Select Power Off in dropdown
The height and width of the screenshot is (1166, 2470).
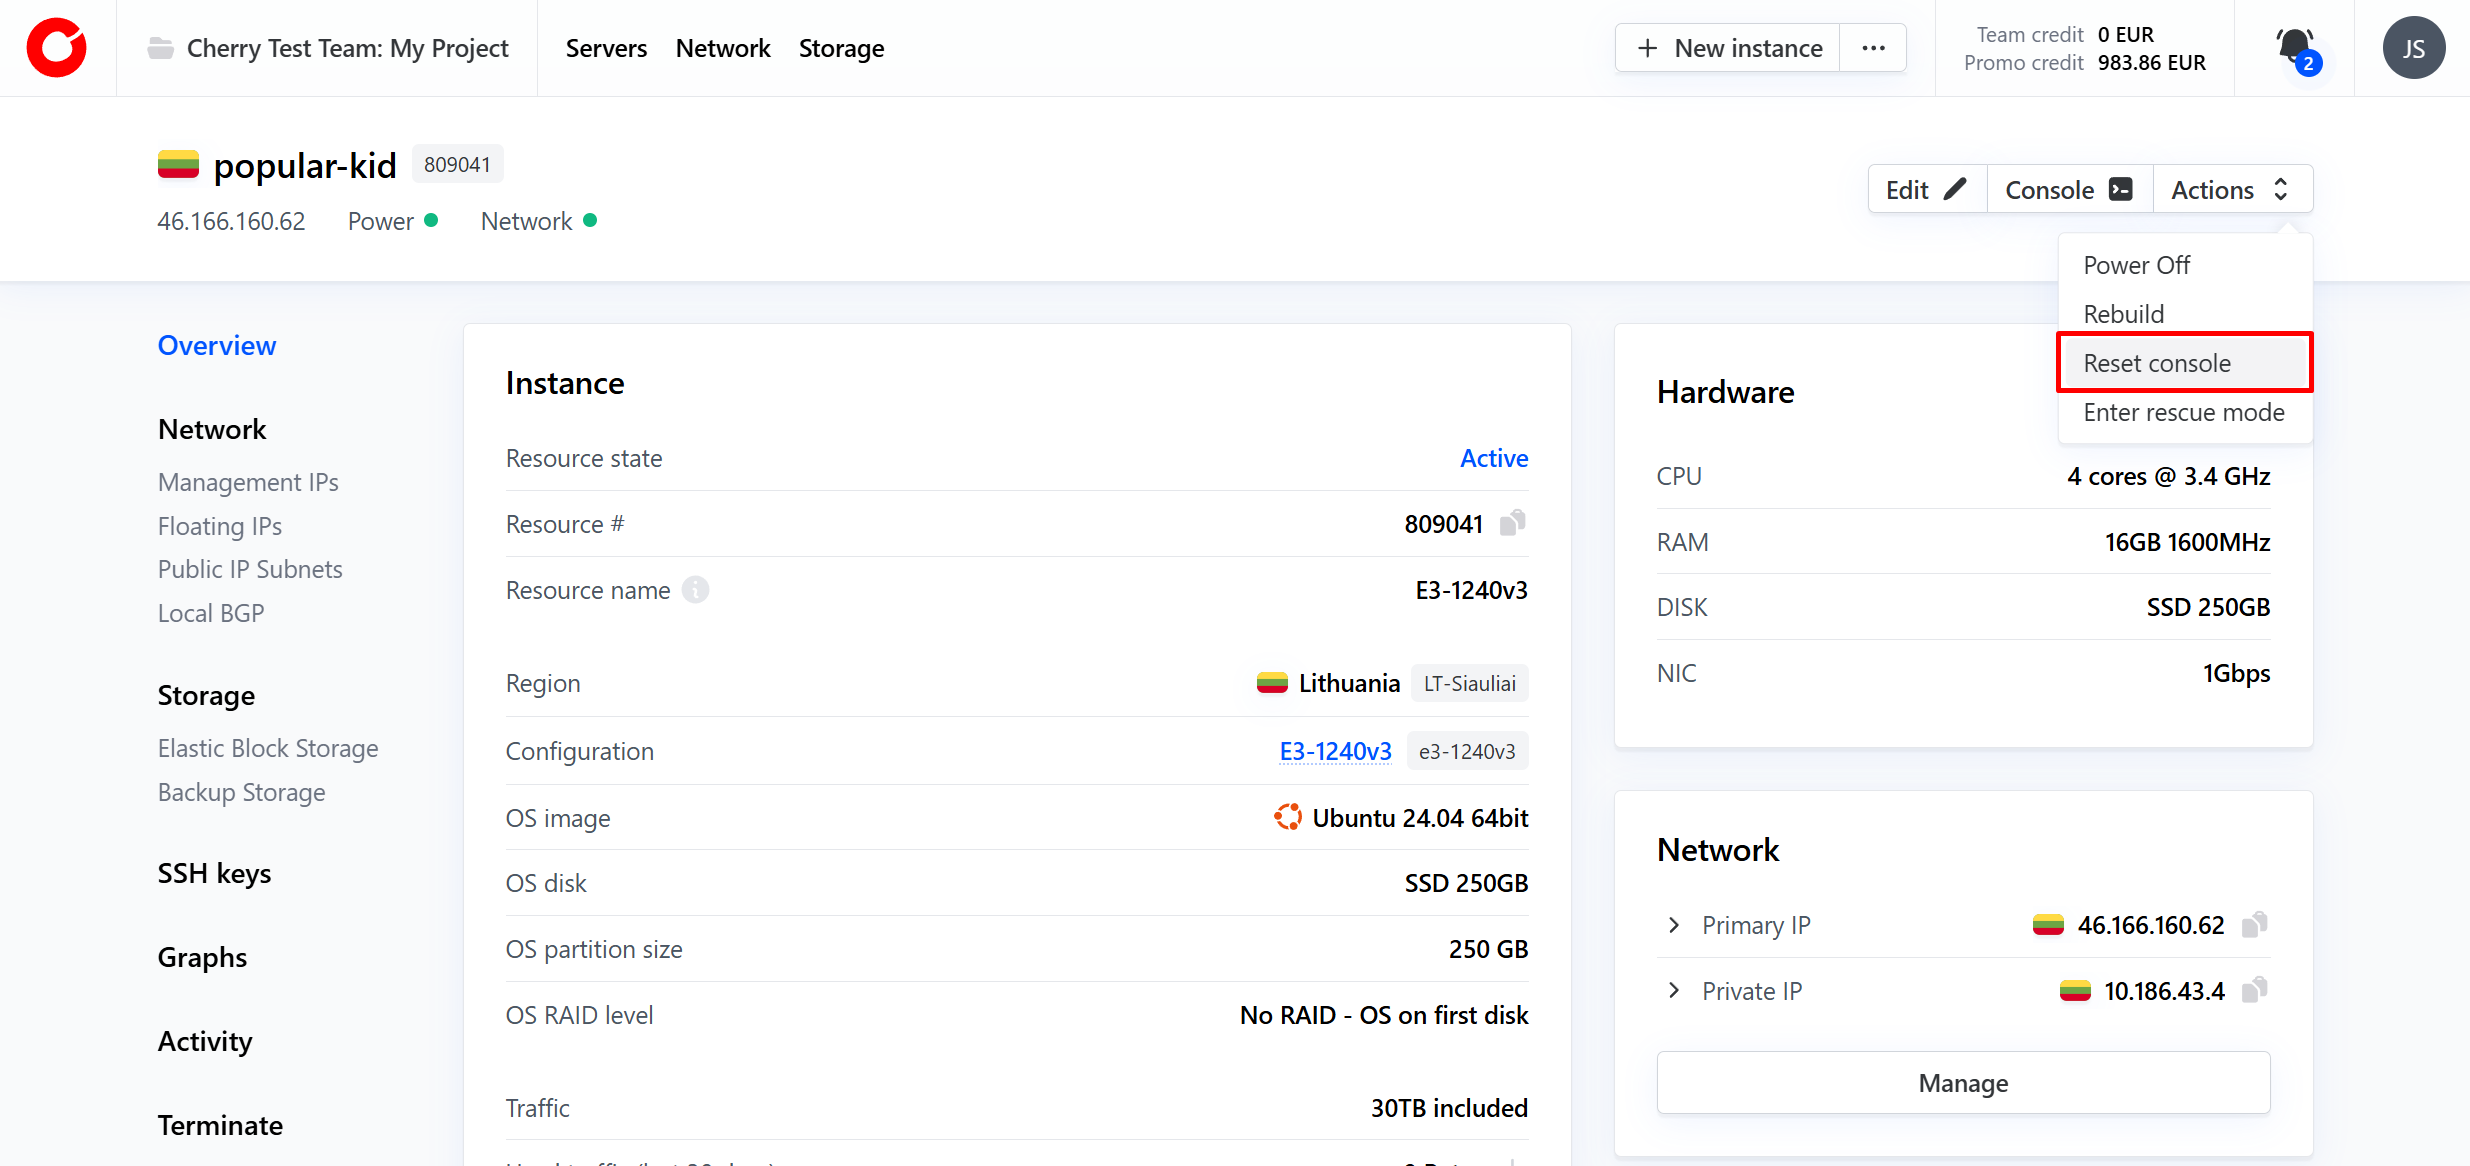tap(2136, 265)
